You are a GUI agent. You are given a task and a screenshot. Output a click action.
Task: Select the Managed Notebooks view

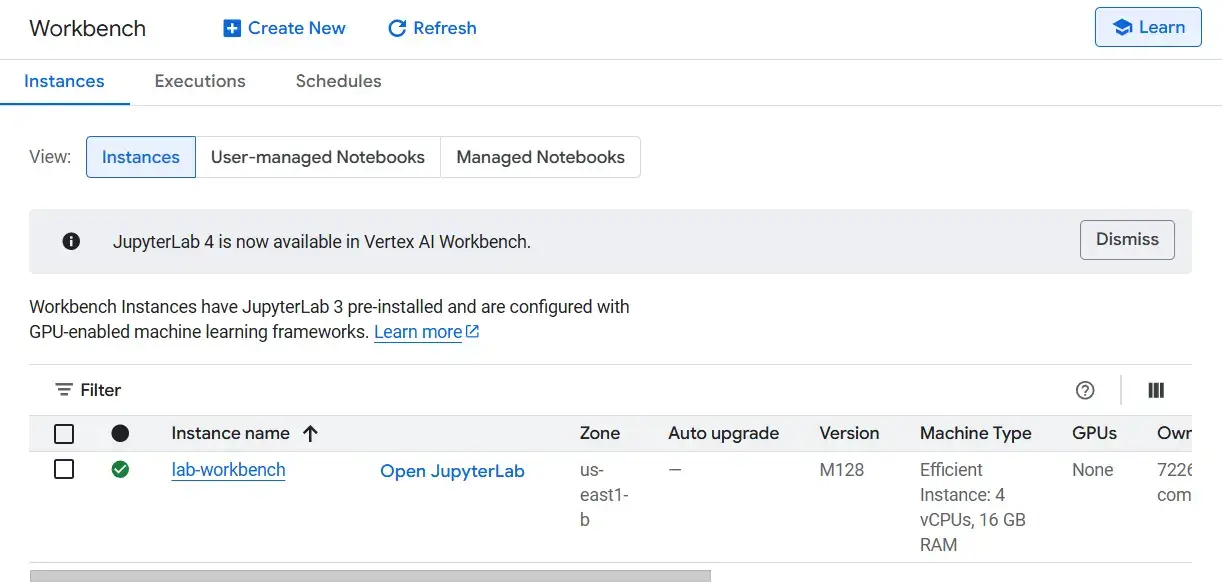coord(540,157)
